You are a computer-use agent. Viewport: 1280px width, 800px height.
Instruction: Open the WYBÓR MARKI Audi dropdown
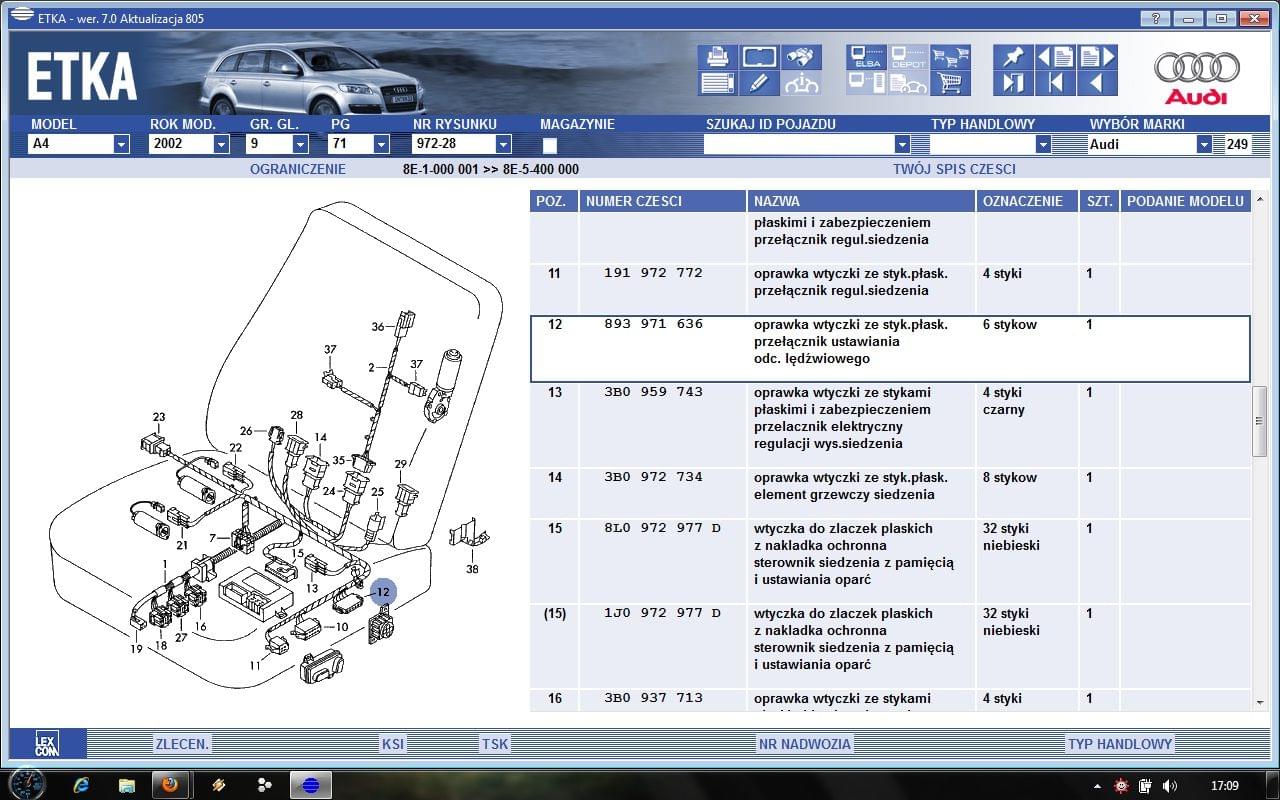[1204, 144]
